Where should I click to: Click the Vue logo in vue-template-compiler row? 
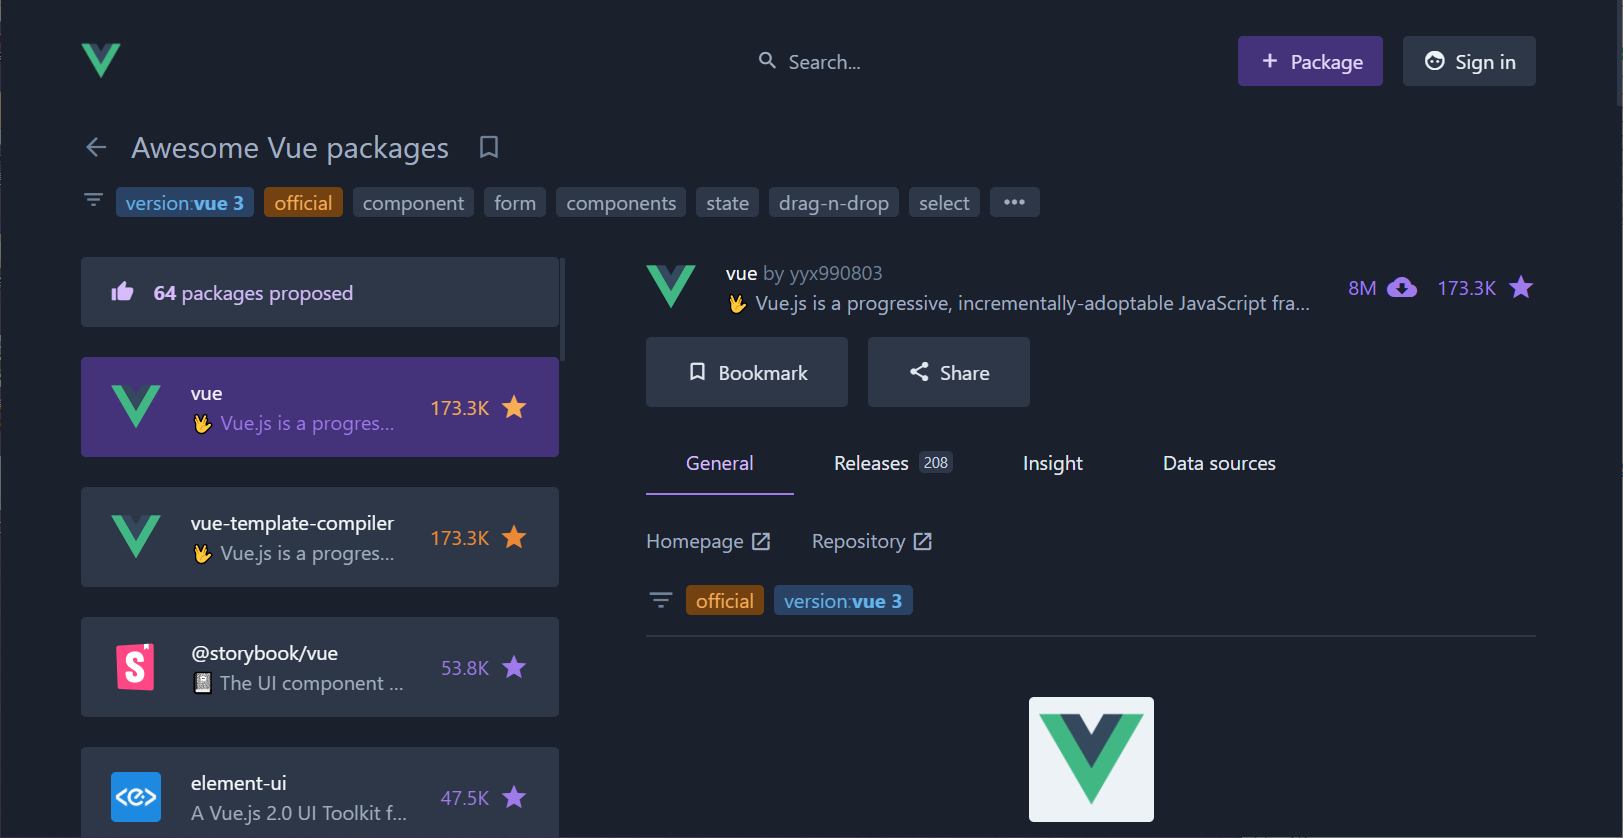[x=136, y=536]
